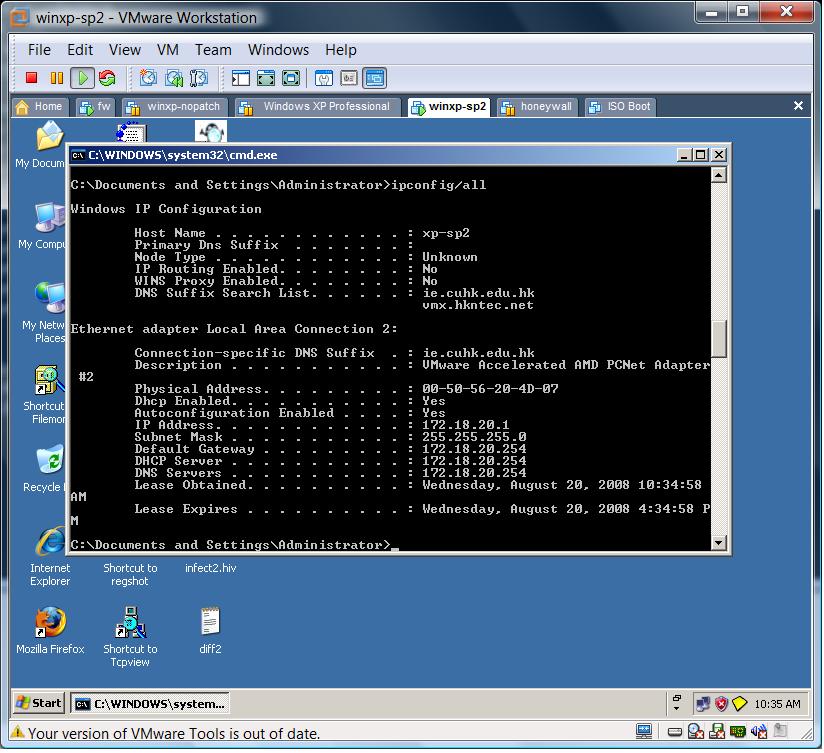Viewport: 824px width, 753px height.
Task: Switch to the ISO Boot tab
Action: pos(620,107)
